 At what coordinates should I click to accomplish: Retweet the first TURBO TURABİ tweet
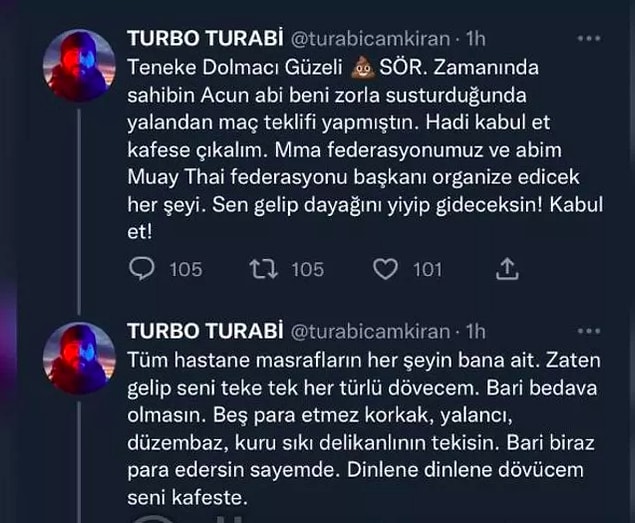pos(264,269)
